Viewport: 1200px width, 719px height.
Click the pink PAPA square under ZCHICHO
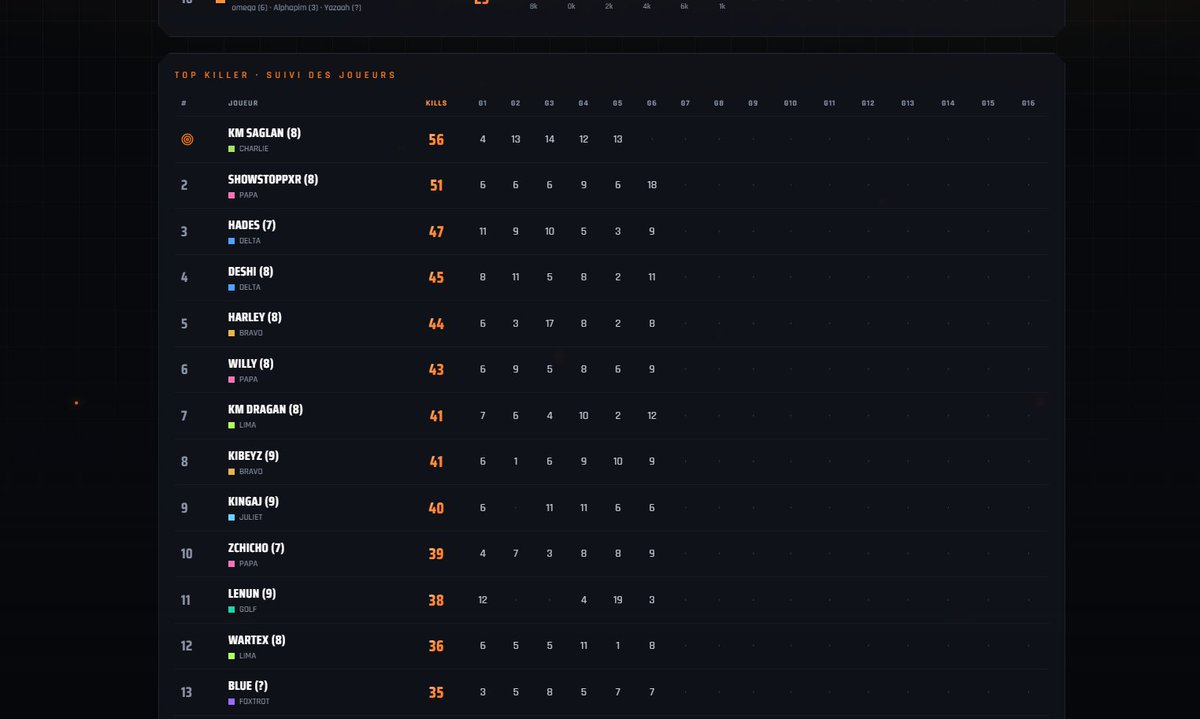point(231,563)
